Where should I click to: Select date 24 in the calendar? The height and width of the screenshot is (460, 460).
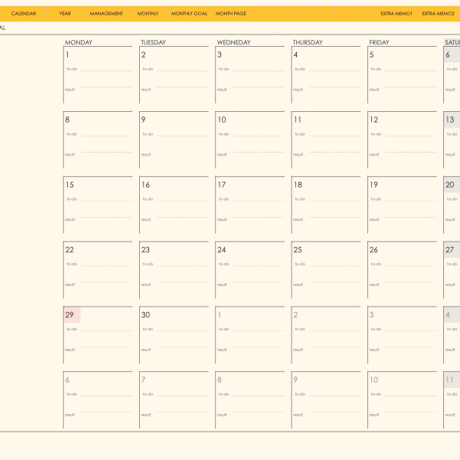pyautogui.click(x=222, y=250)
